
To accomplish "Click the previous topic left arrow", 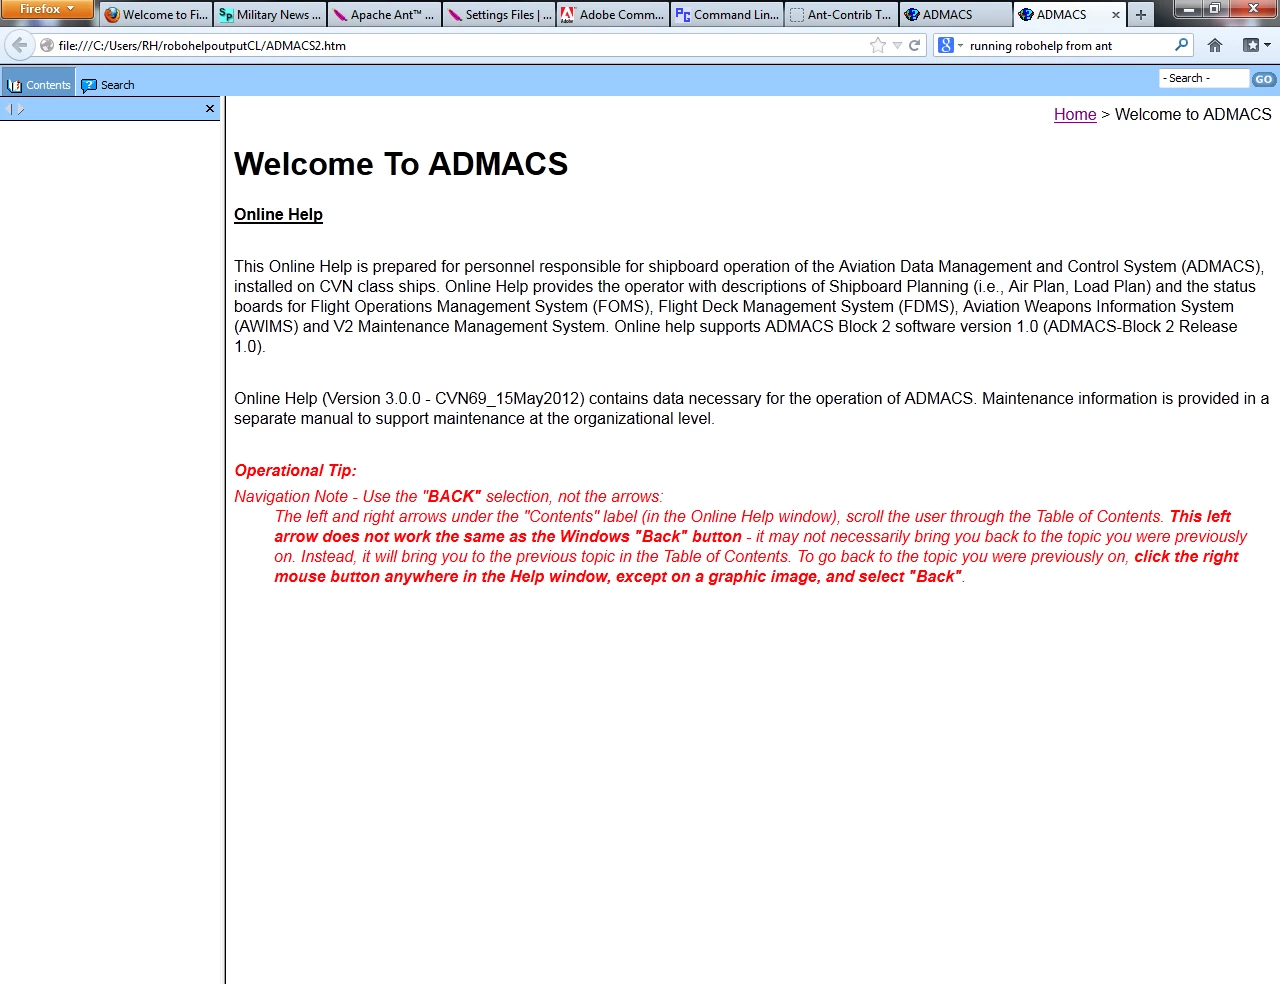I will [9, 109].
